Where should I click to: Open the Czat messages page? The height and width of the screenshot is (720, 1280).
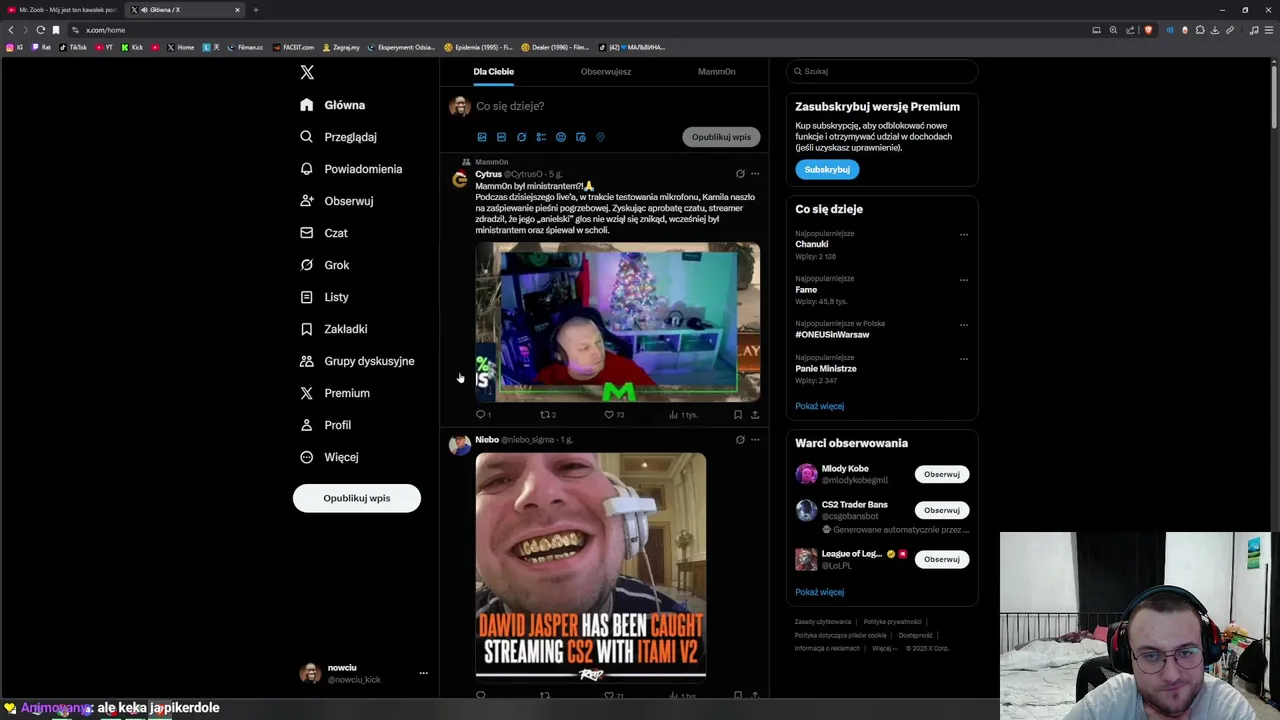pos(324,233)
